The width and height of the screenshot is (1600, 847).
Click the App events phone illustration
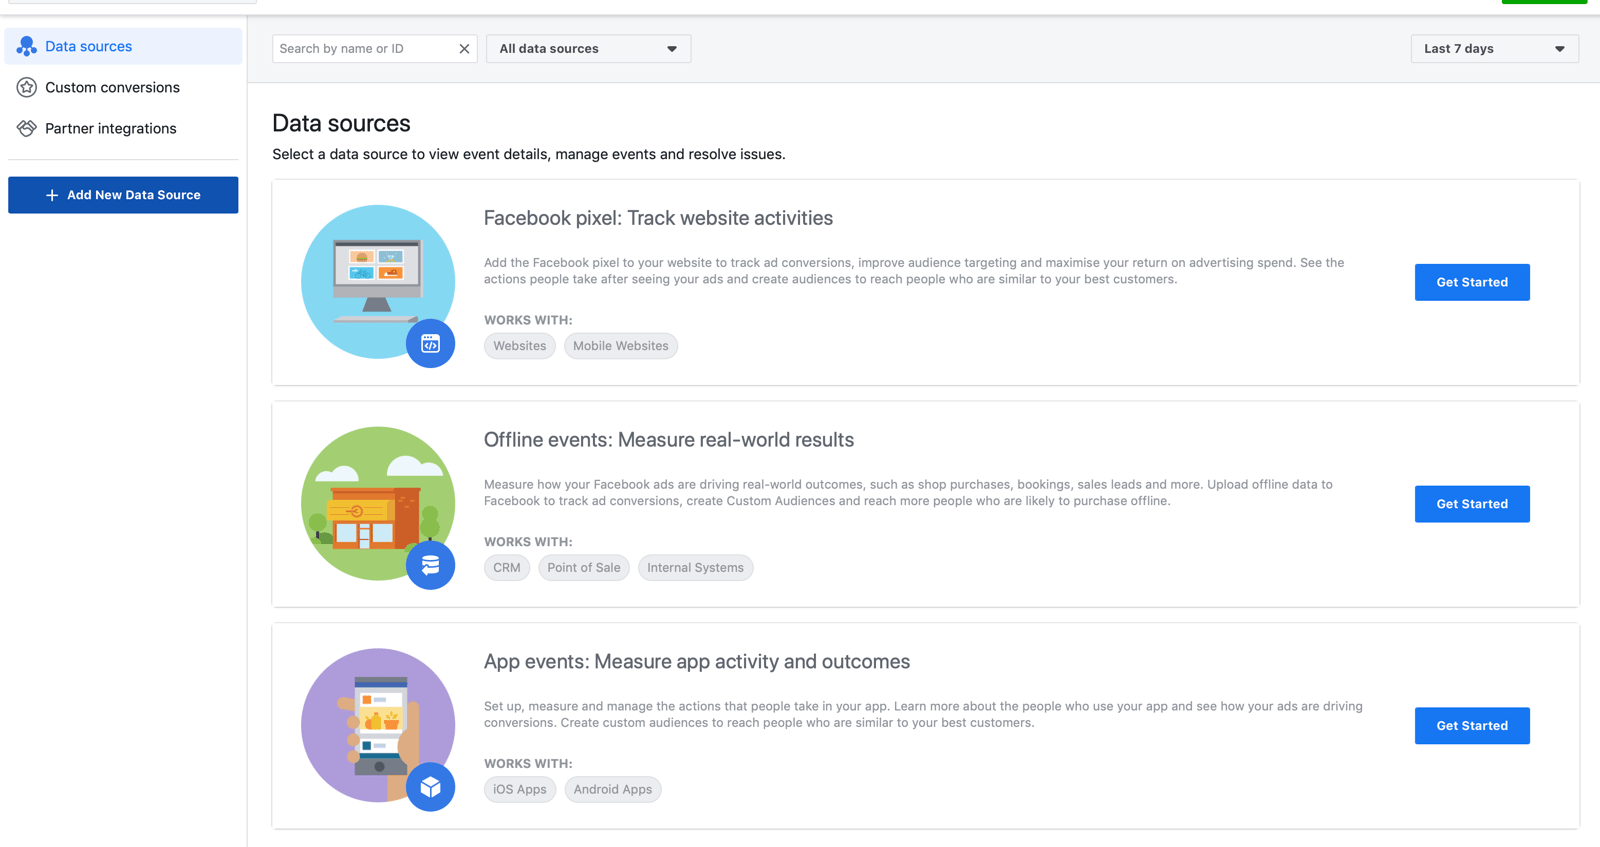[378, 724]
